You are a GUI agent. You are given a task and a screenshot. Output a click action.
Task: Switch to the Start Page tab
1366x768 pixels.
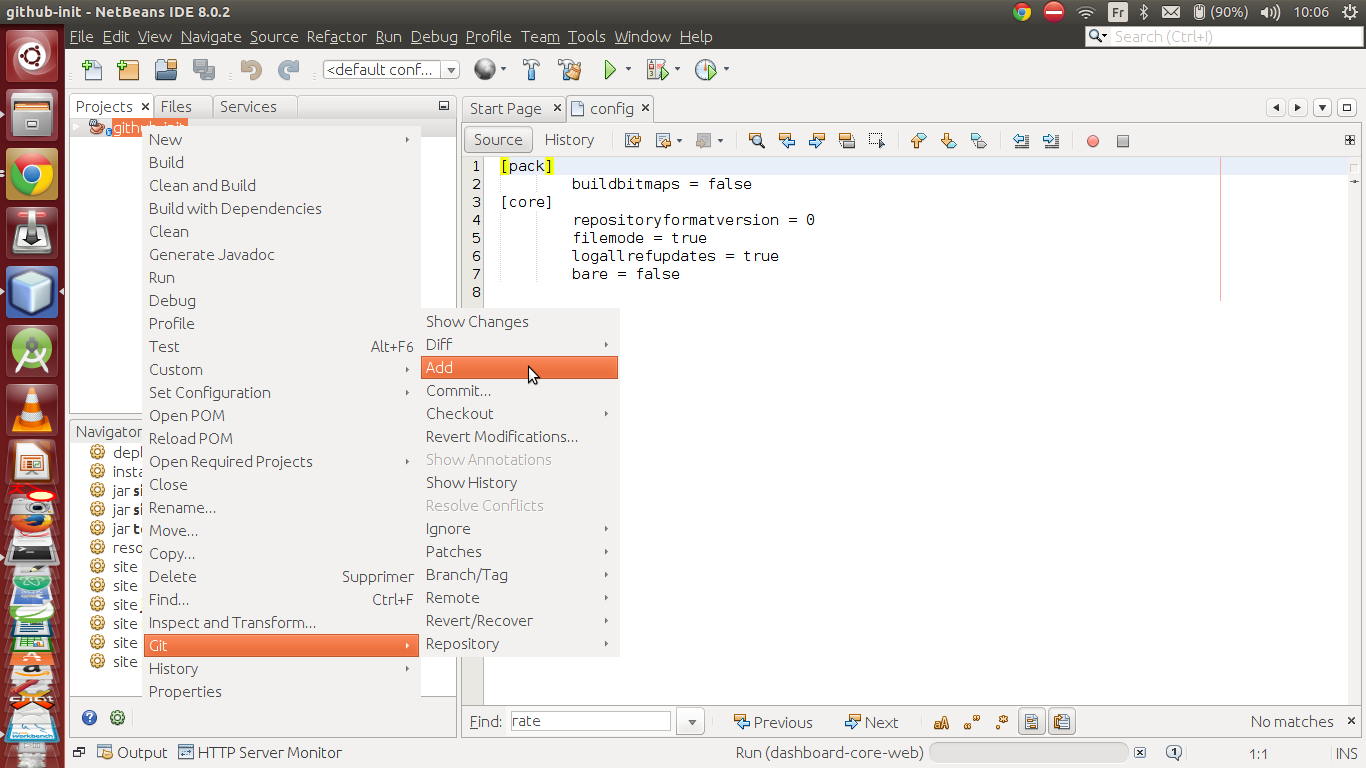coord(505,108)
